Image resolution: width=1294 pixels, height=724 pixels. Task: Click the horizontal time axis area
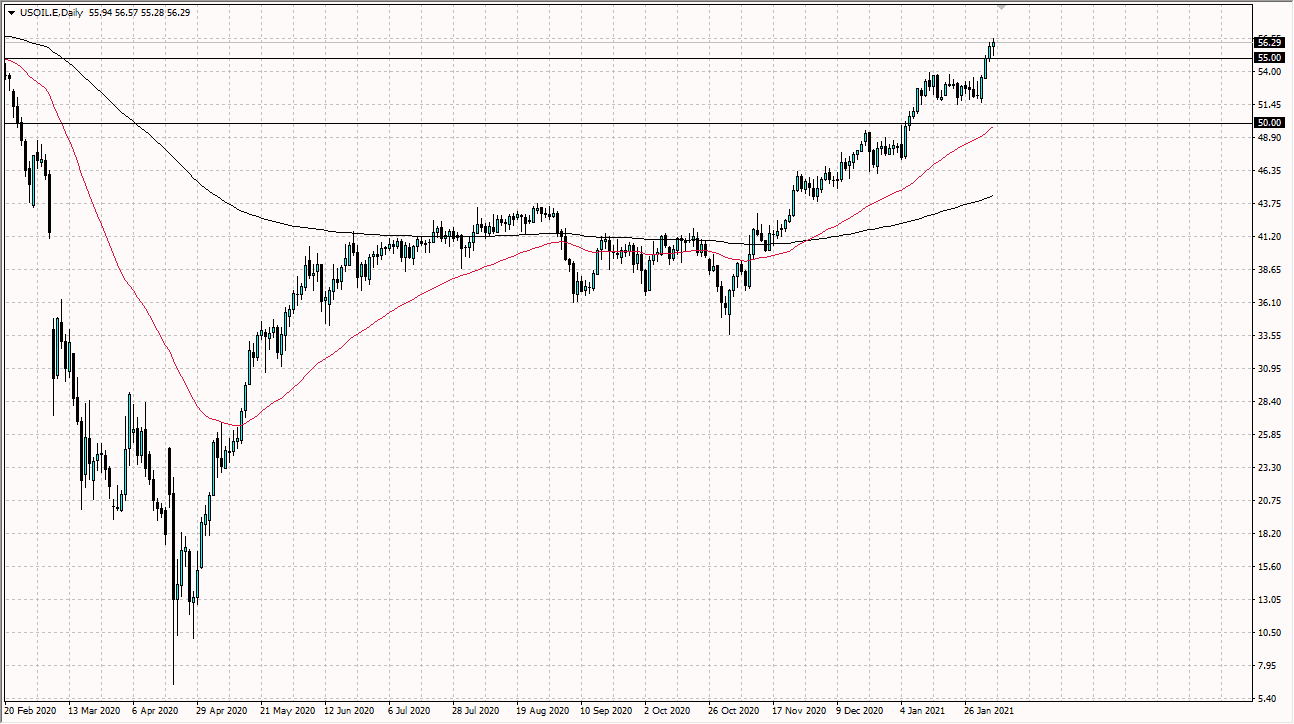(x=600, y=711)
